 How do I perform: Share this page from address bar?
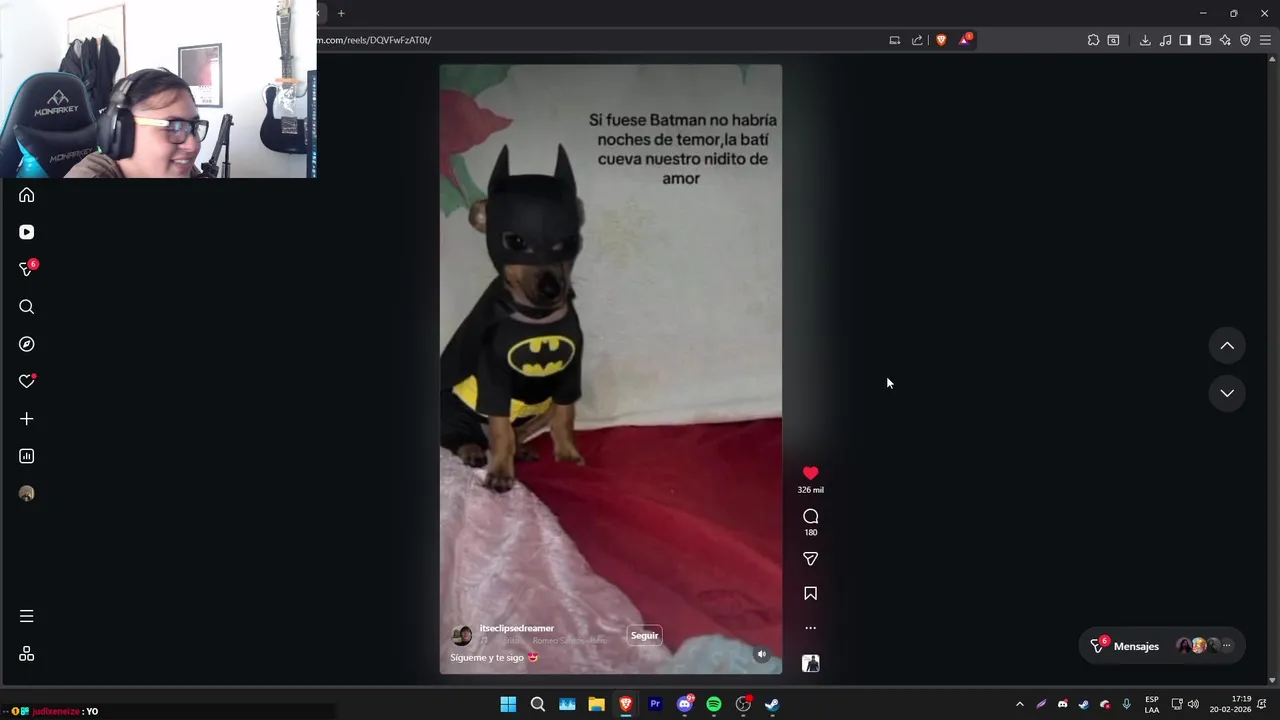[917, 40]
